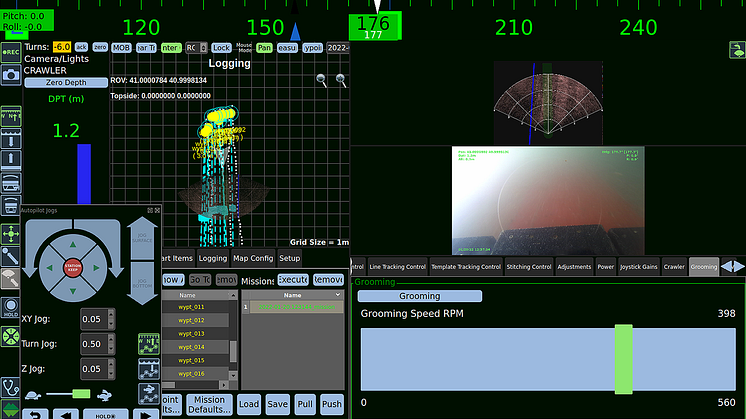The image size is (746, 419).
Task: Select the 2022-01-20 mission row
Action: coord(296,307)
